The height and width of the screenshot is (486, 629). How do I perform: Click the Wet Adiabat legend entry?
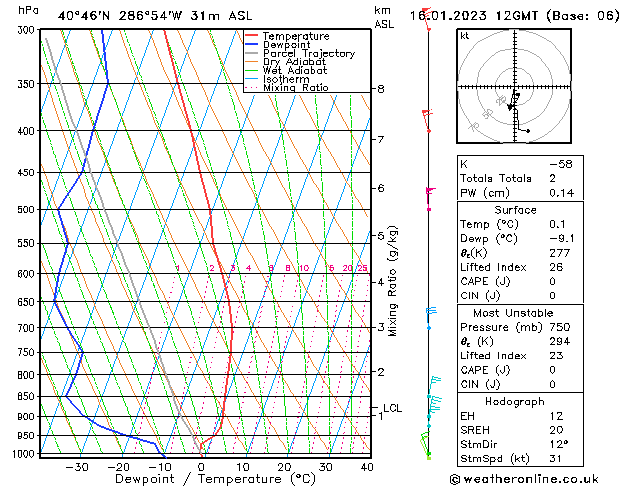(x=295, y=70)
